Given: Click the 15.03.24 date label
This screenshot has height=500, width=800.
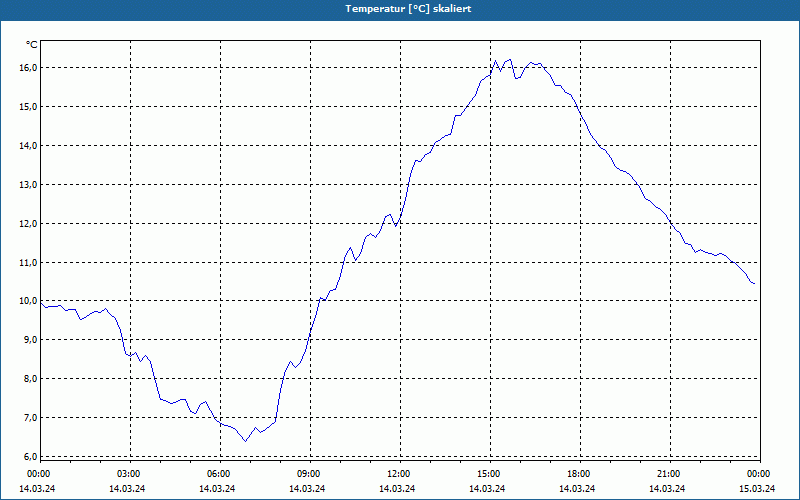Looking at the screenshot, I should [757, 488].
